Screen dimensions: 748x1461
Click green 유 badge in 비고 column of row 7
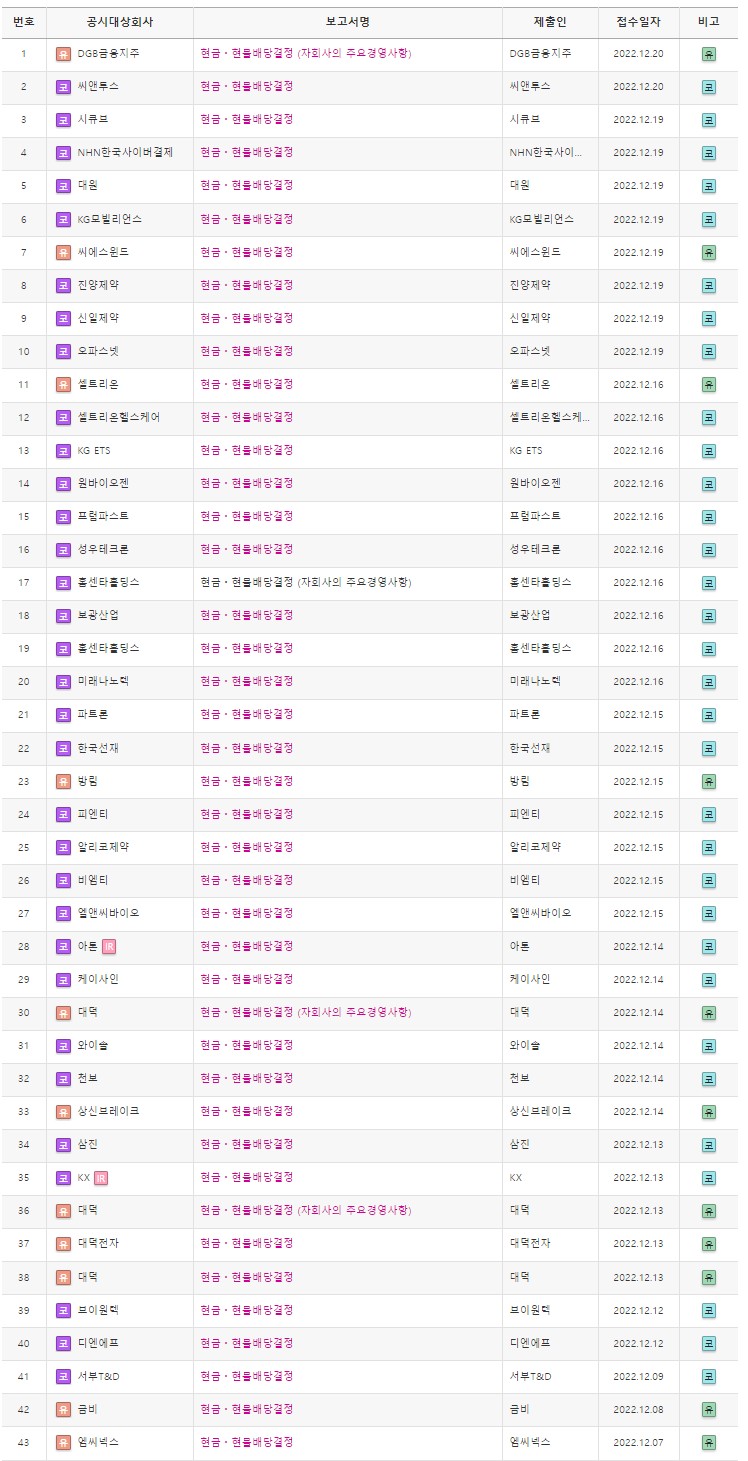pyautogui.click(x=709, y=251)
